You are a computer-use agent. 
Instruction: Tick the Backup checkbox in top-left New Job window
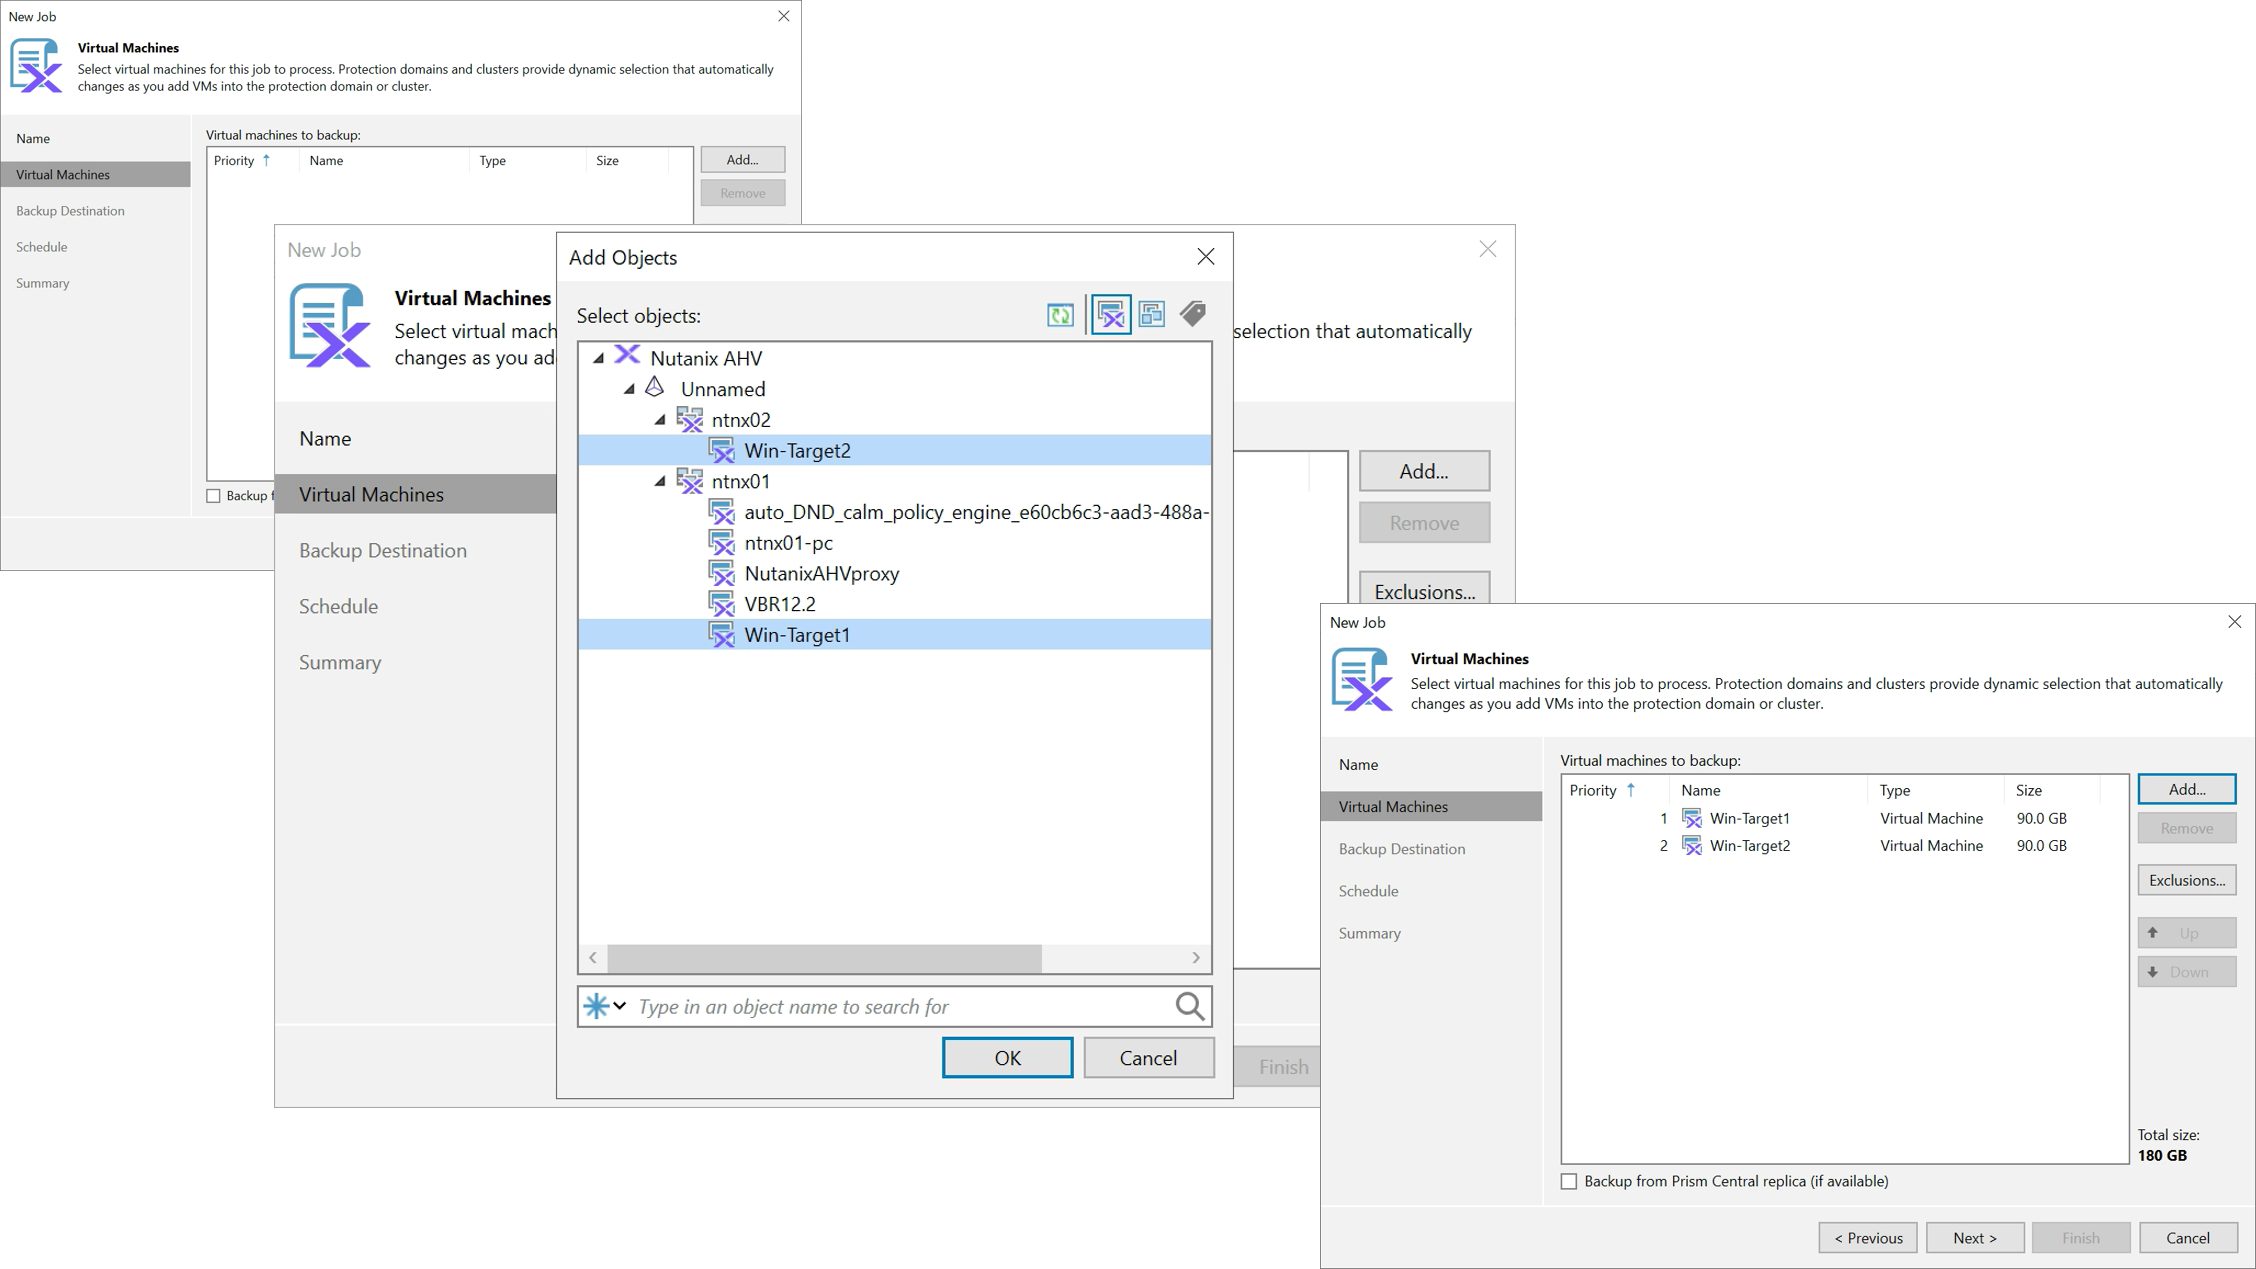click(213, 496)
